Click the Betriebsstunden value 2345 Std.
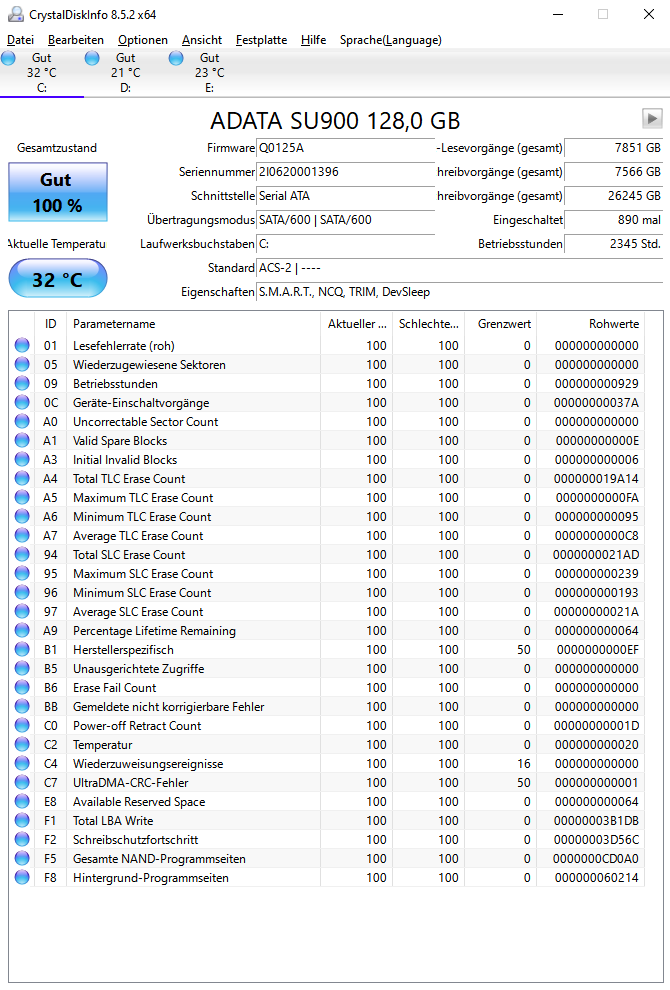 (x=613, y=244)
